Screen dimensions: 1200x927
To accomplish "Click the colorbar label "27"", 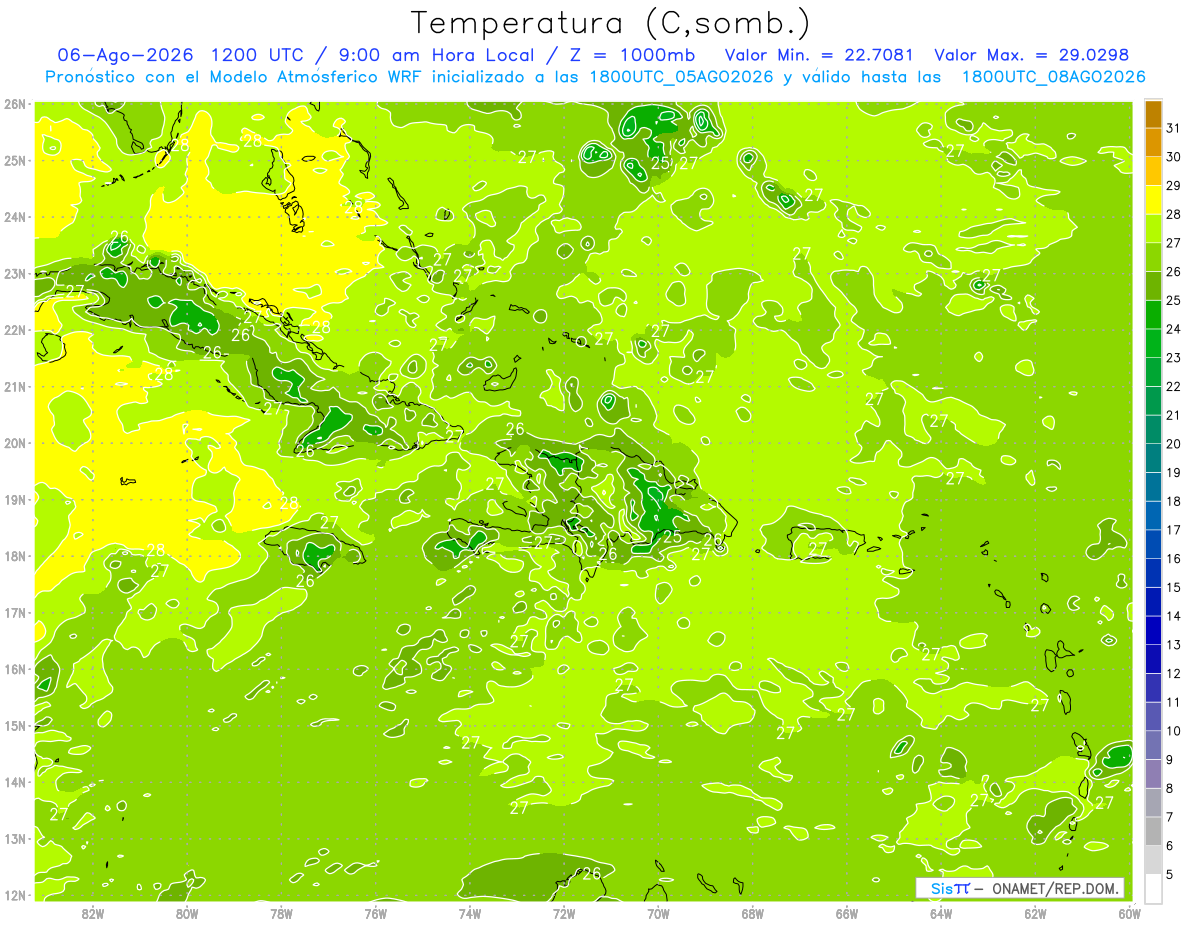I will pyautogui.click(x=1173, y=243).
